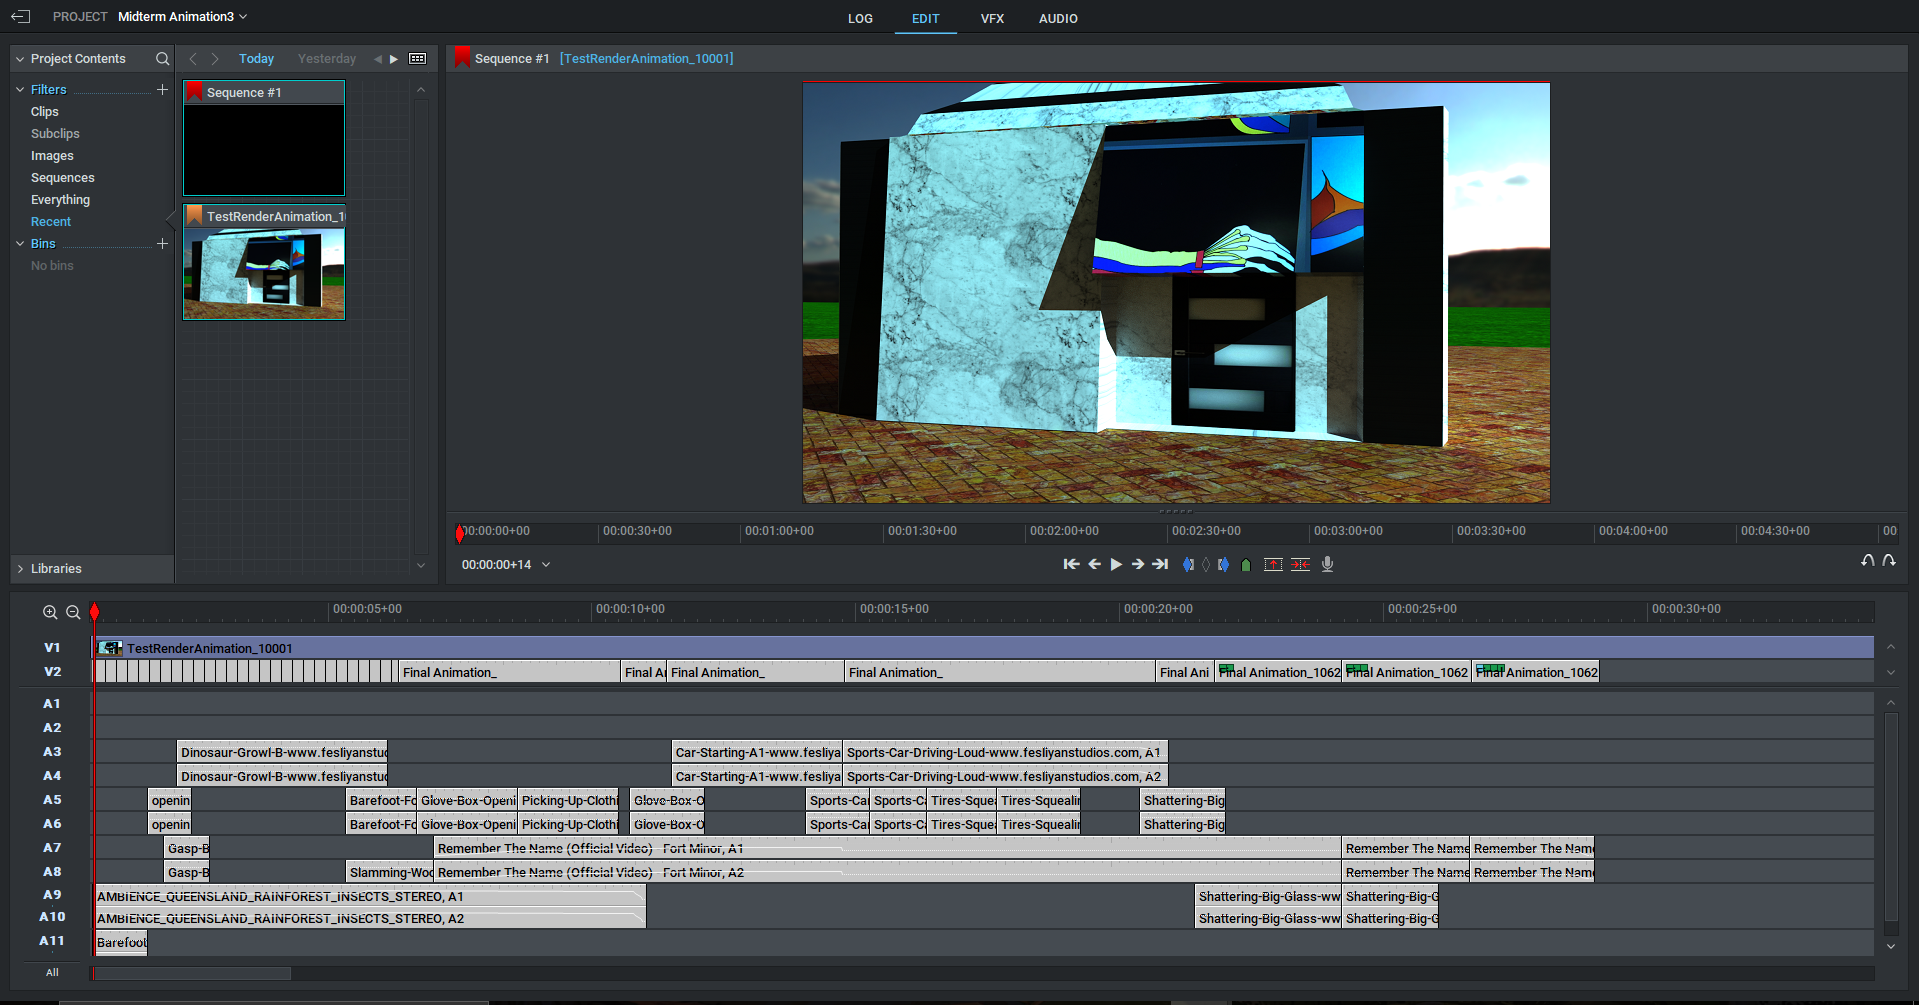
Task: Open the tile view icon beside Yesterday
Action: 417,58
